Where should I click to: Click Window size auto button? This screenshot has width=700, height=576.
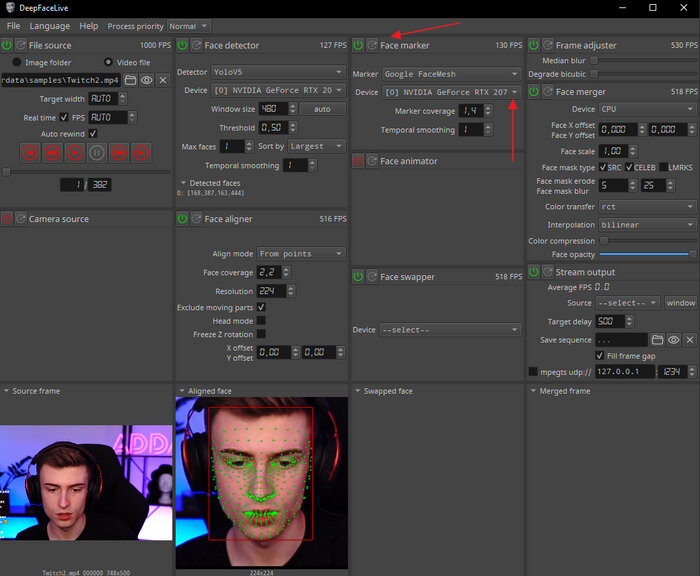(322, 109)
